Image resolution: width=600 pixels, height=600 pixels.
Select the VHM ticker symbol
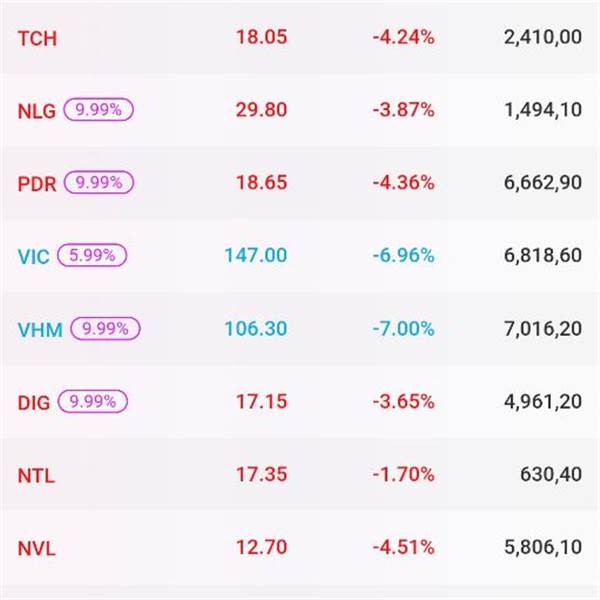39,329
